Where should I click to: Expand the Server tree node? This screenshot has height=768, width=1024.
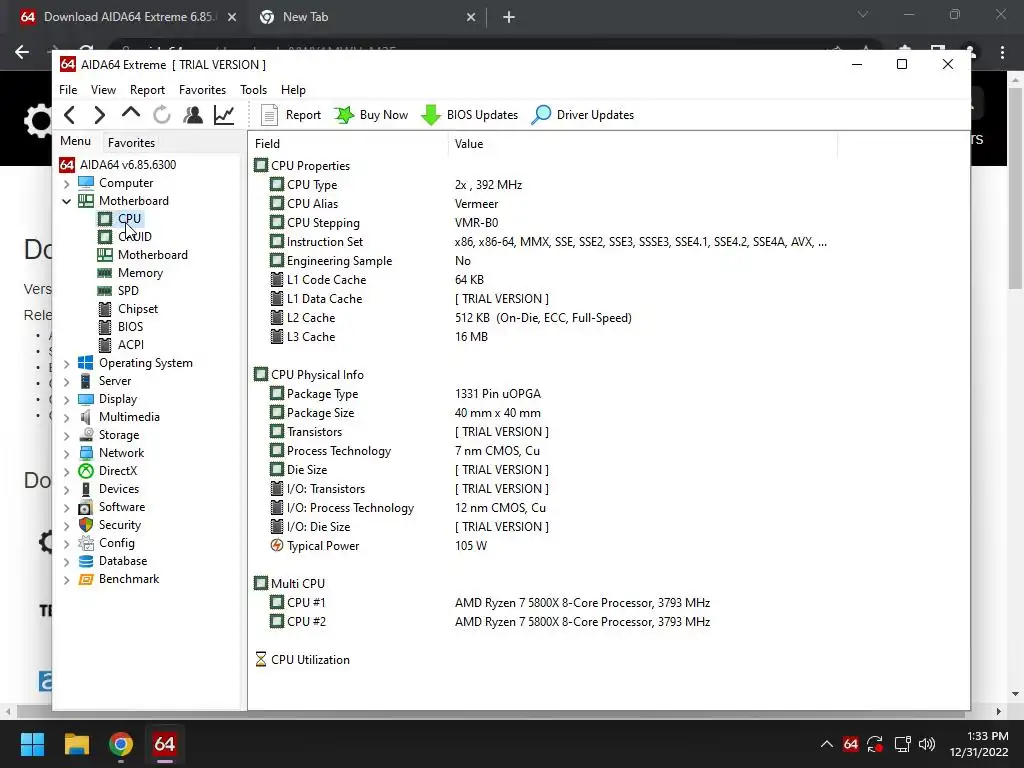tap(67, 381)
